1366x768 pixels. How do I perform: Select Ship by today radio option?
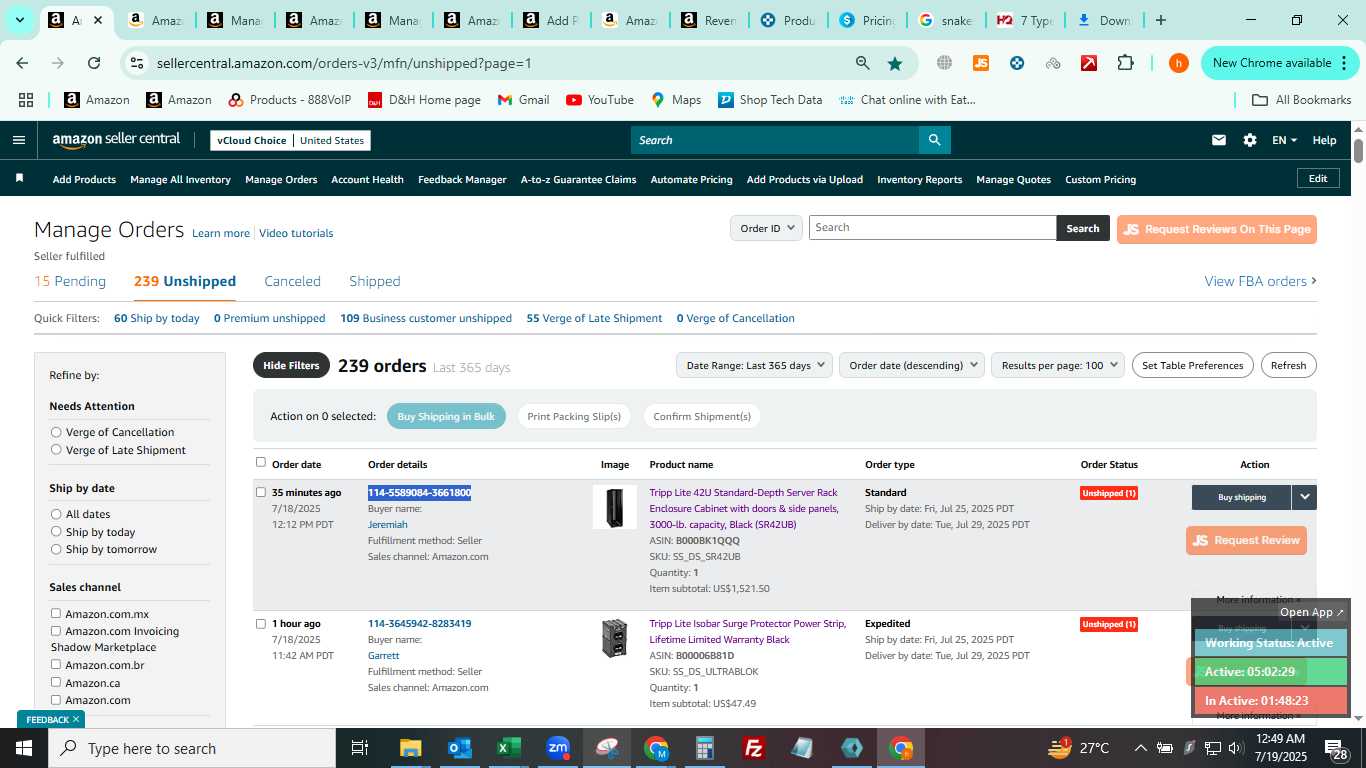pyautogui.click(x=56, y=532)
